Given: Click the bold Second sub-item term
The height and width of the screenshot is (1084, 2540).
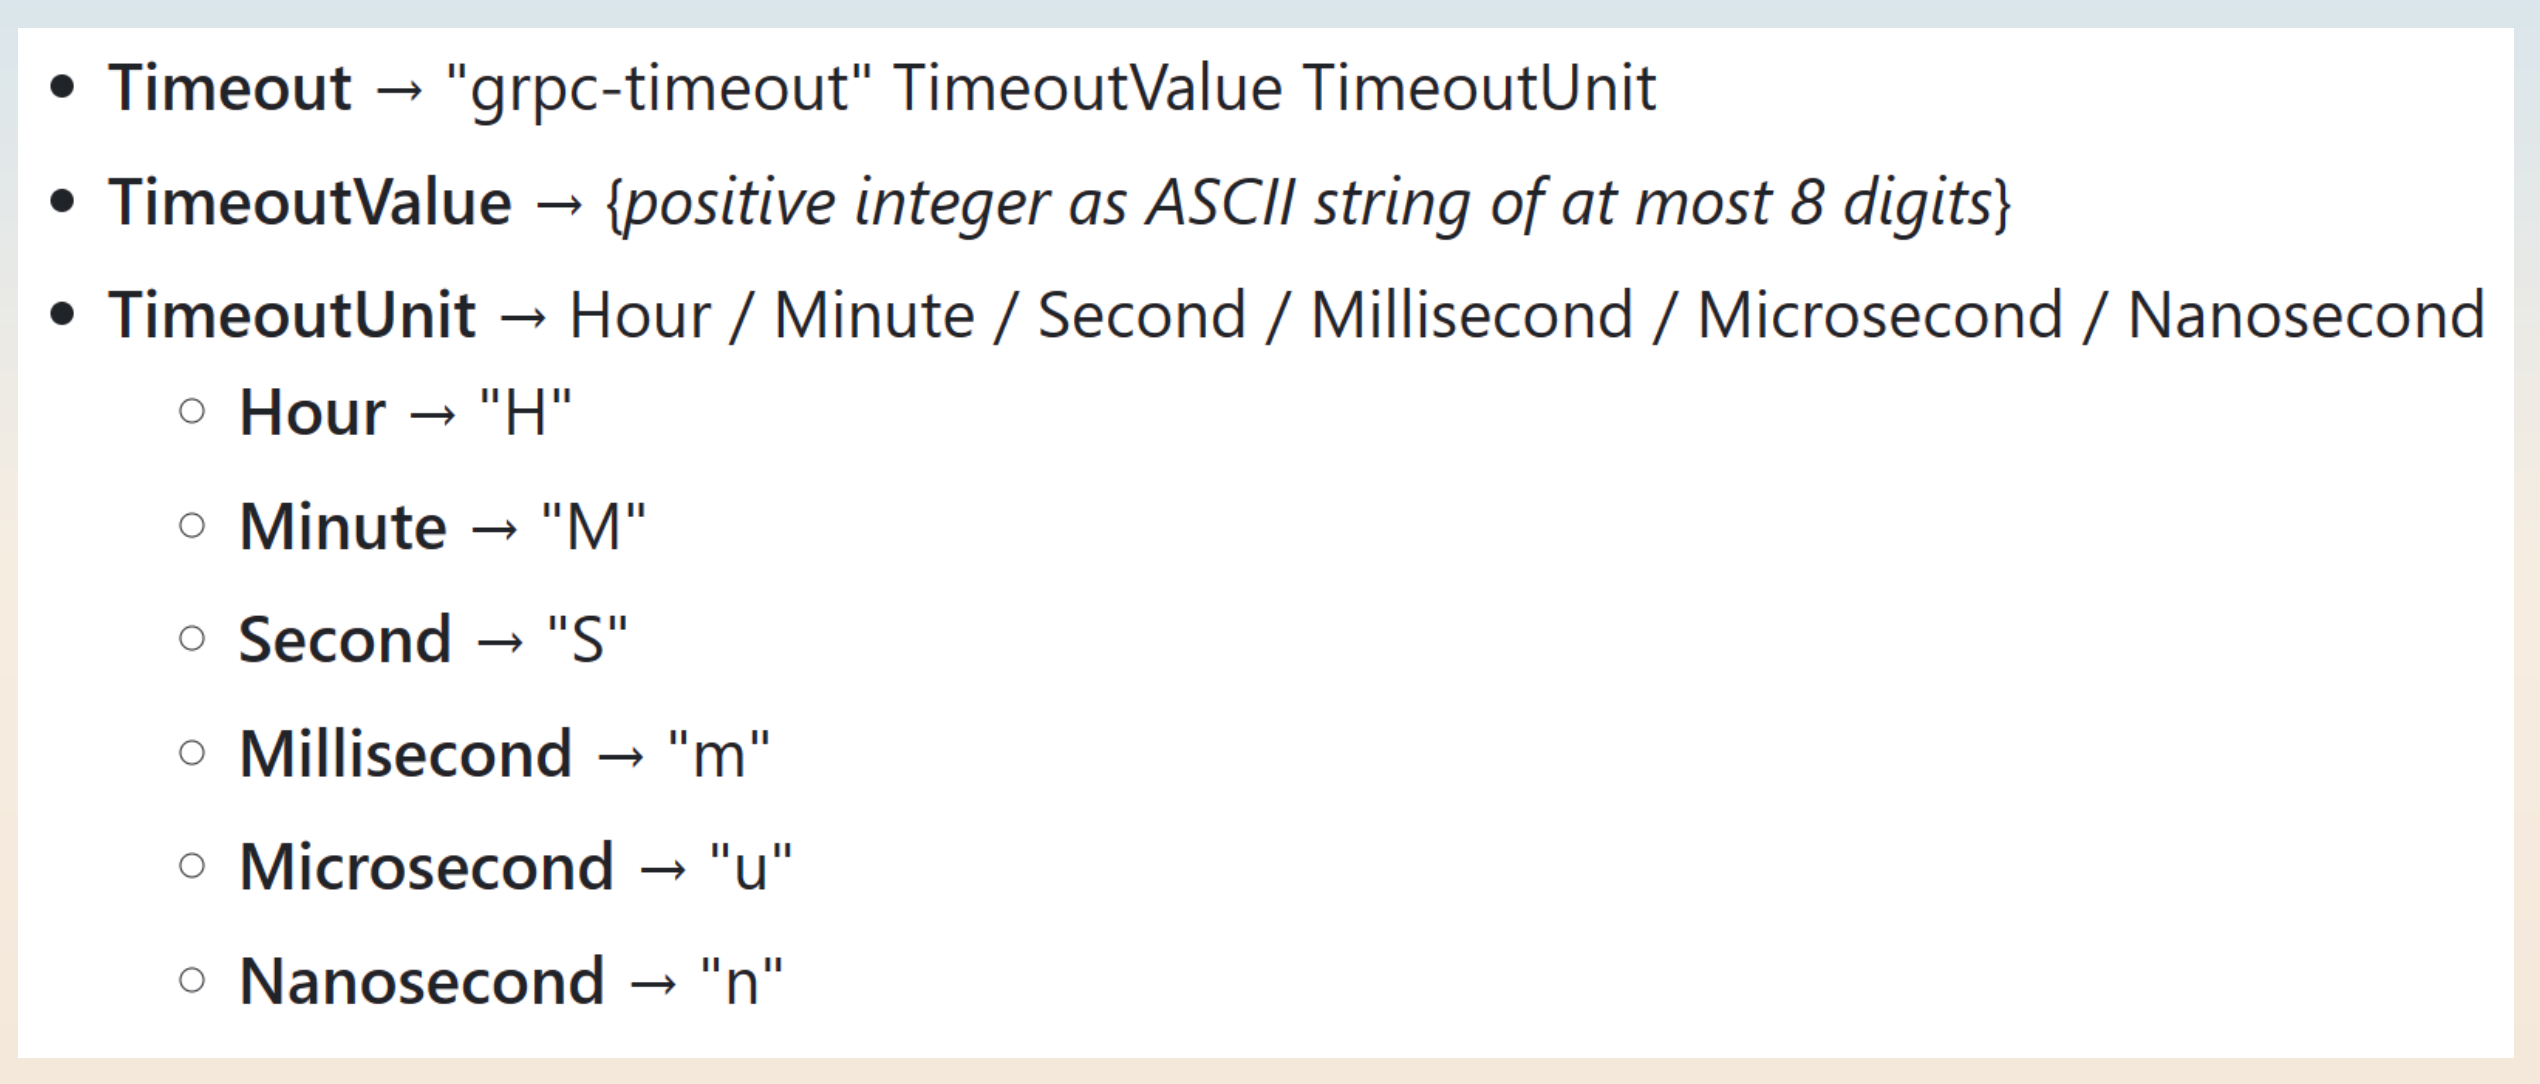Looking at the screenshot, I should pyautogui.click(x=345, y=640).
